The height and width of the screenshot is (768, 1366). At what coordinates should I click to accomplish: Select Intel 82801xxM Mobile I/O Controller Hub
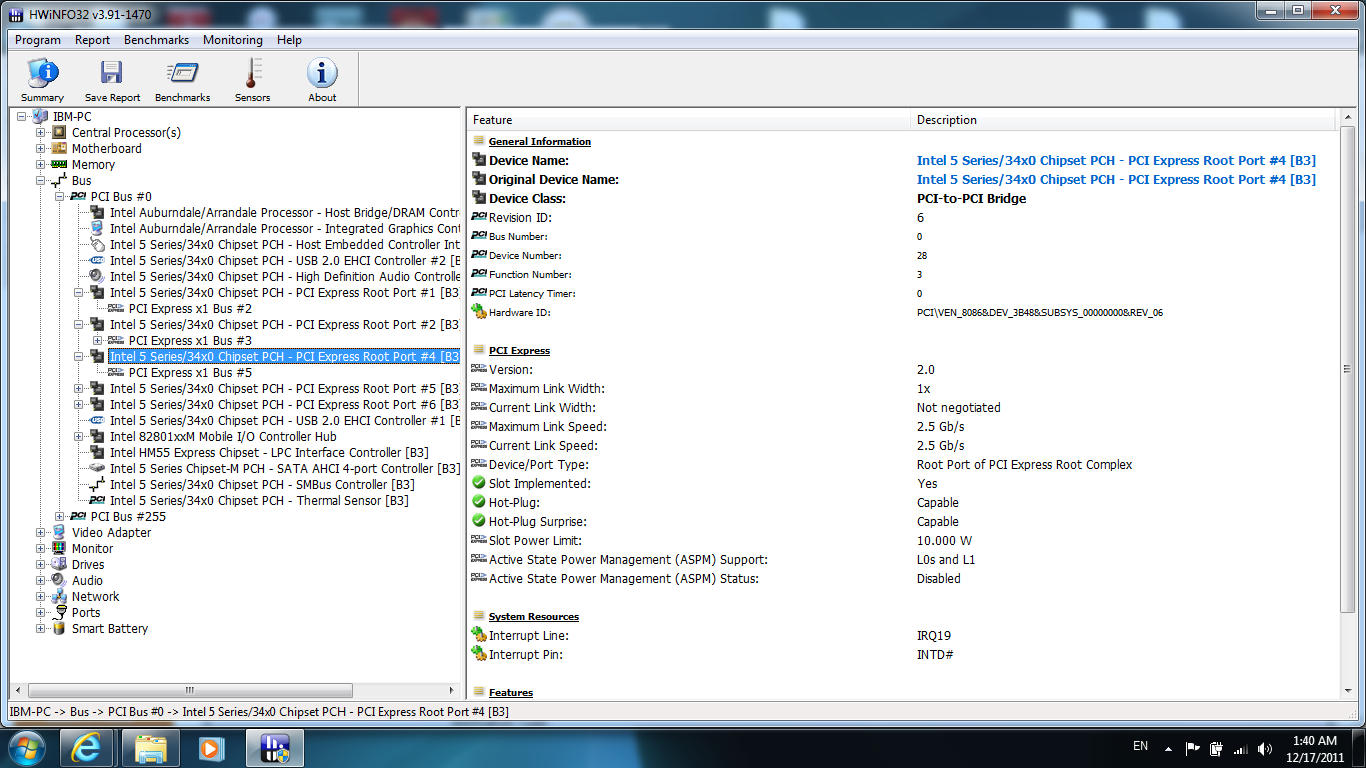223,436
